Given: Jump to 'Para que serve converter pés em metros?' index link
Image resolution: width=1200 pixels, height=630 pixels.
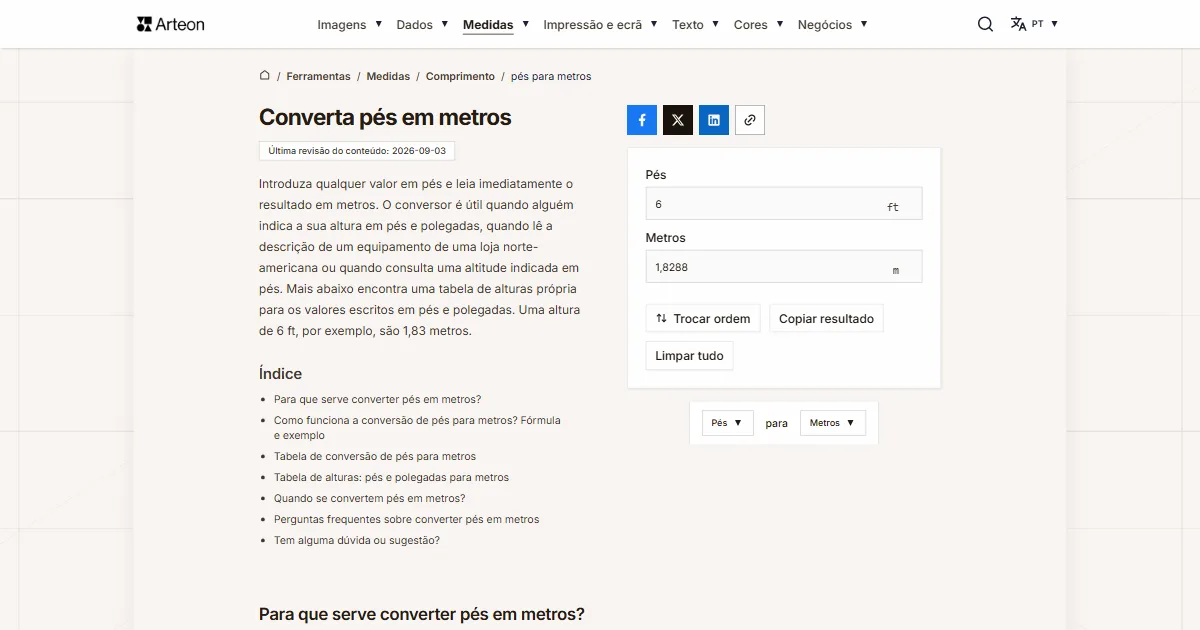Looking at the screenshot, I should coord(377,399).
